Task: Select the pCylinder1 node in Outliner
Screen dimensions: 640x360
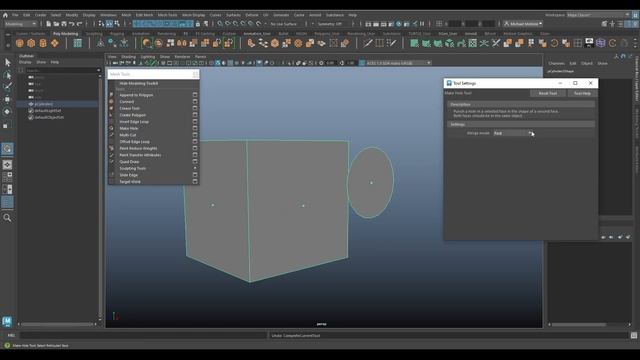Action: tap(44, 104)
